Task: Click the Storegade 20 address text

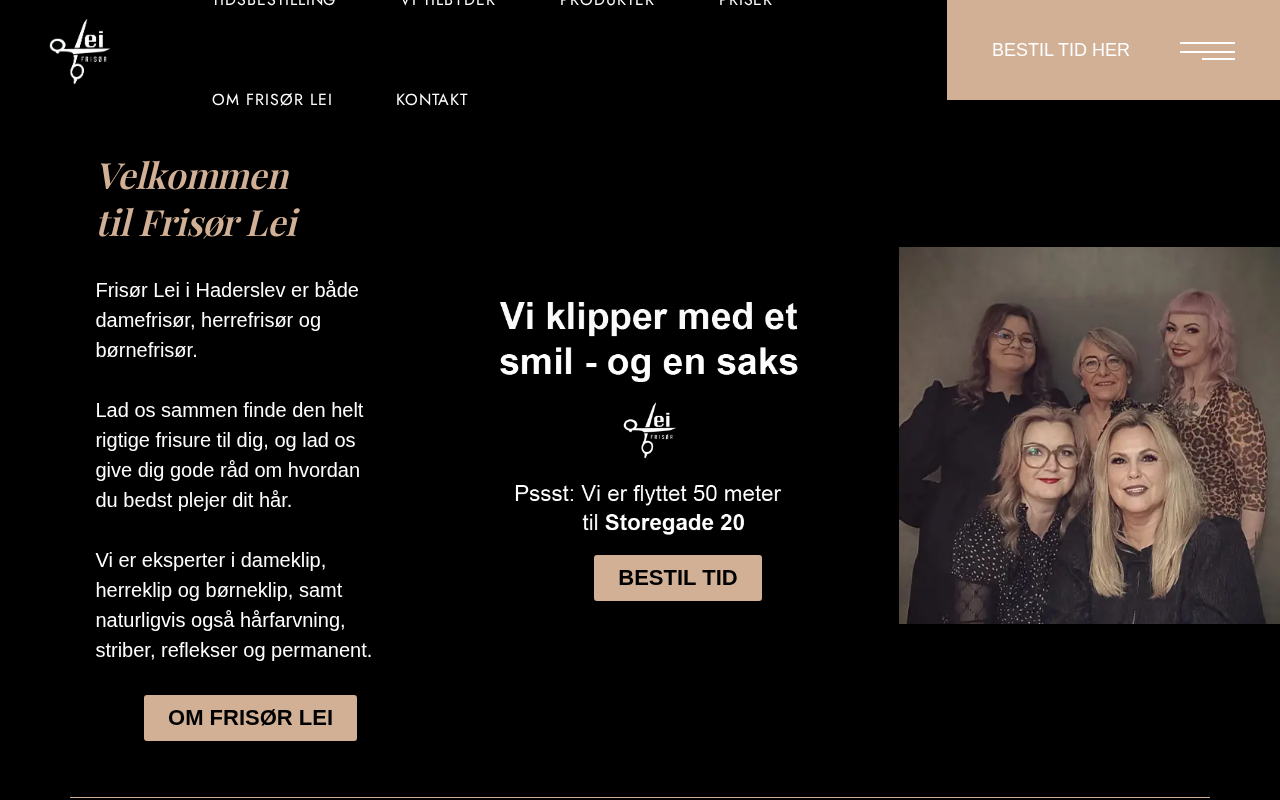Action: point(675,522)
